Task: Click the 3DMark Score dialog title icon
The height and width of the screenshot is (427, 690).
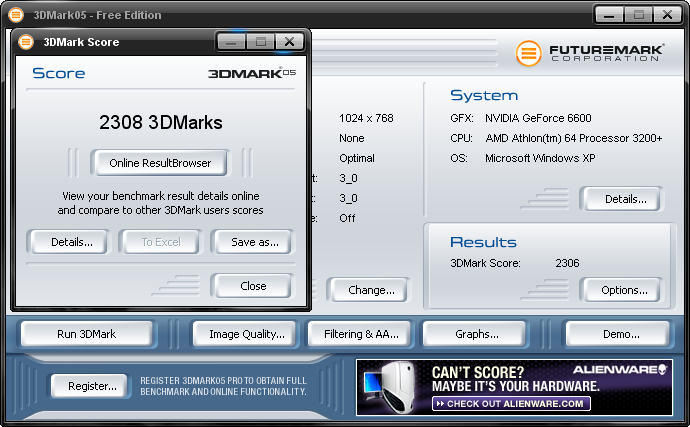Action: point(26,42)
